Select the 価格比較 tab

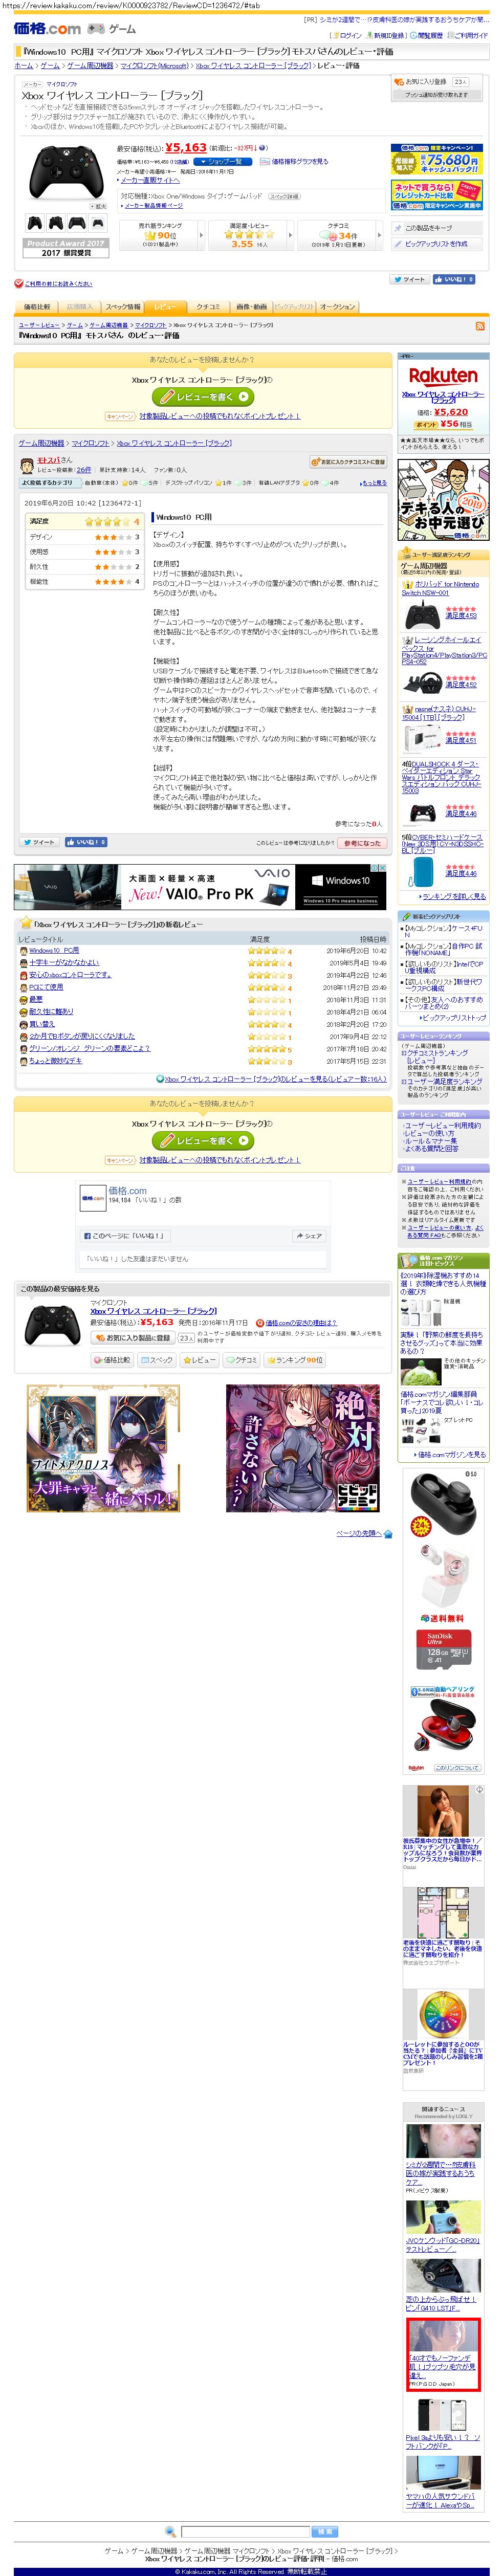click(x=36, y=307)
